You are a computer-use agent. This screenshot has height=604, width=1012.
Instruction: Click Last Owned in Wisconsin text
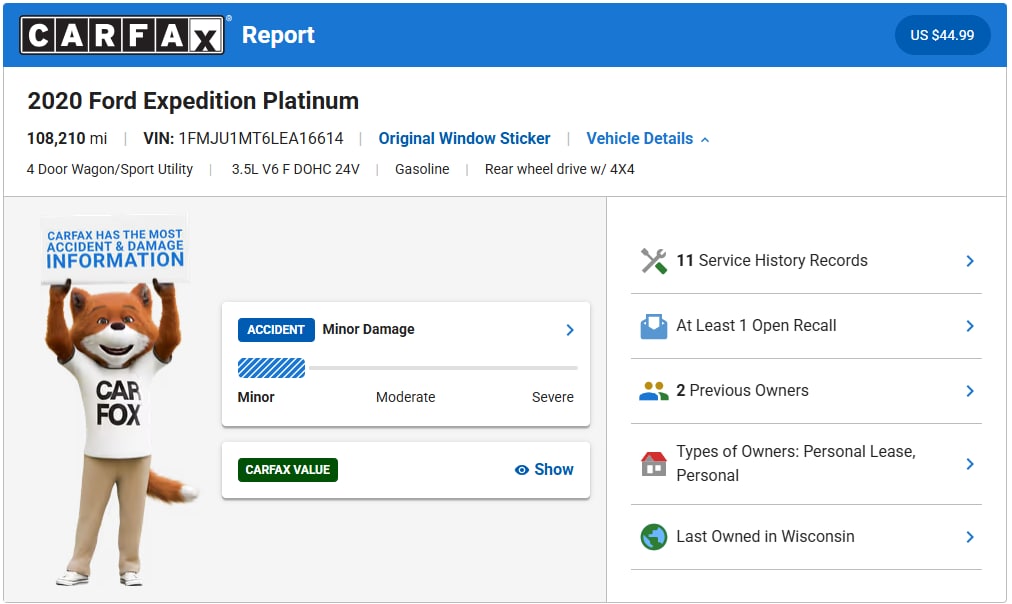(765, 537)
